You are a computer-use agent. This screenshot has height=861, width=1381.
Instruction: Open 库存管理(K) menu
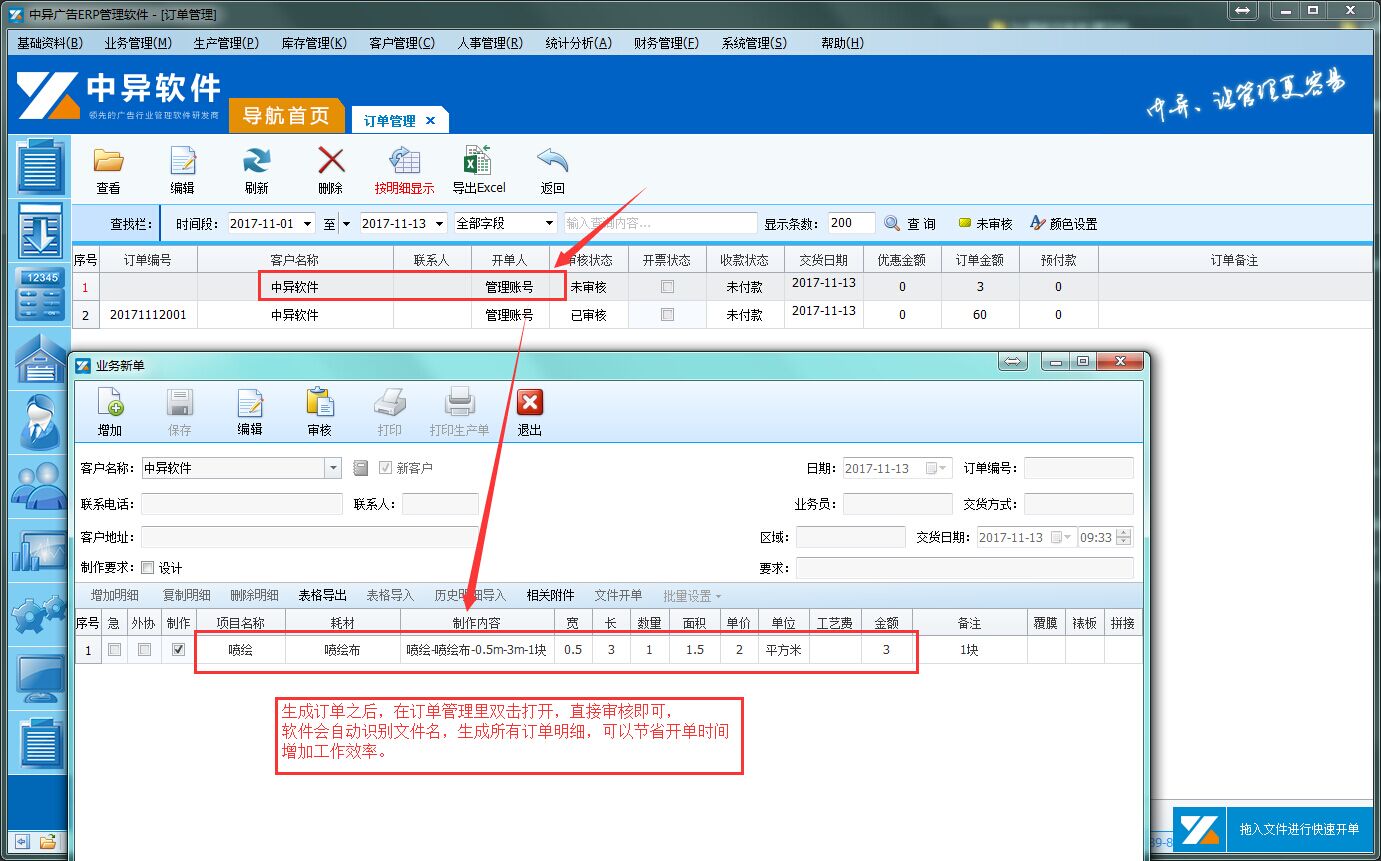314,43
